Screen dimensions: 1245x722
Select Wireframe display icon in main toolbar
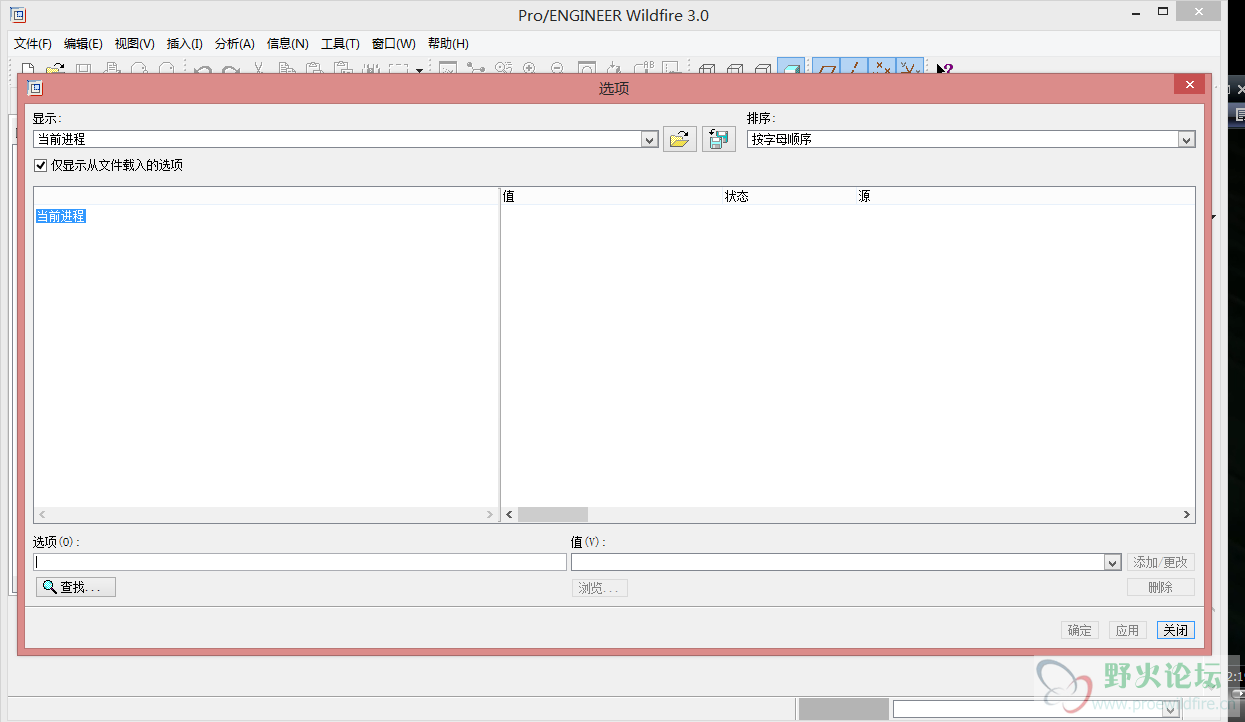tap(707, 69)
